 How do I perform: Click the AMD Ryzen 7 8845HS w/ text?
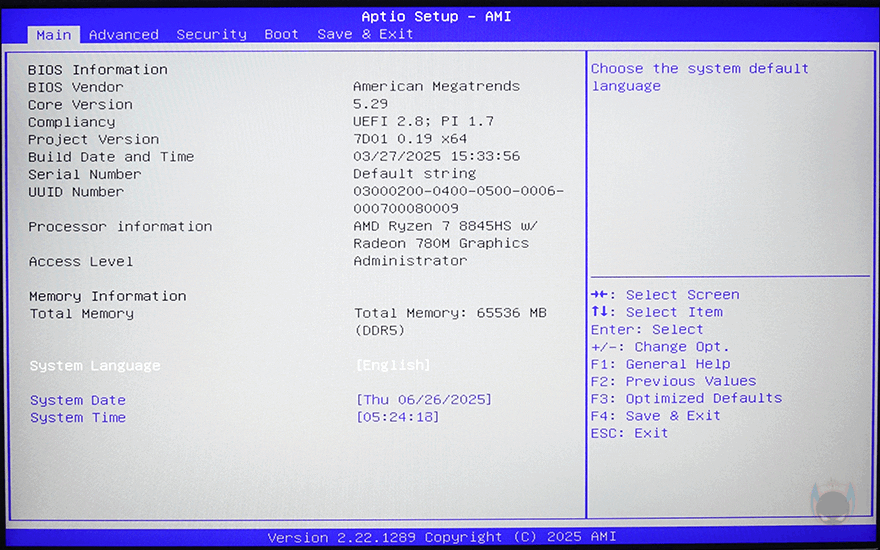[x=446, y=226]
